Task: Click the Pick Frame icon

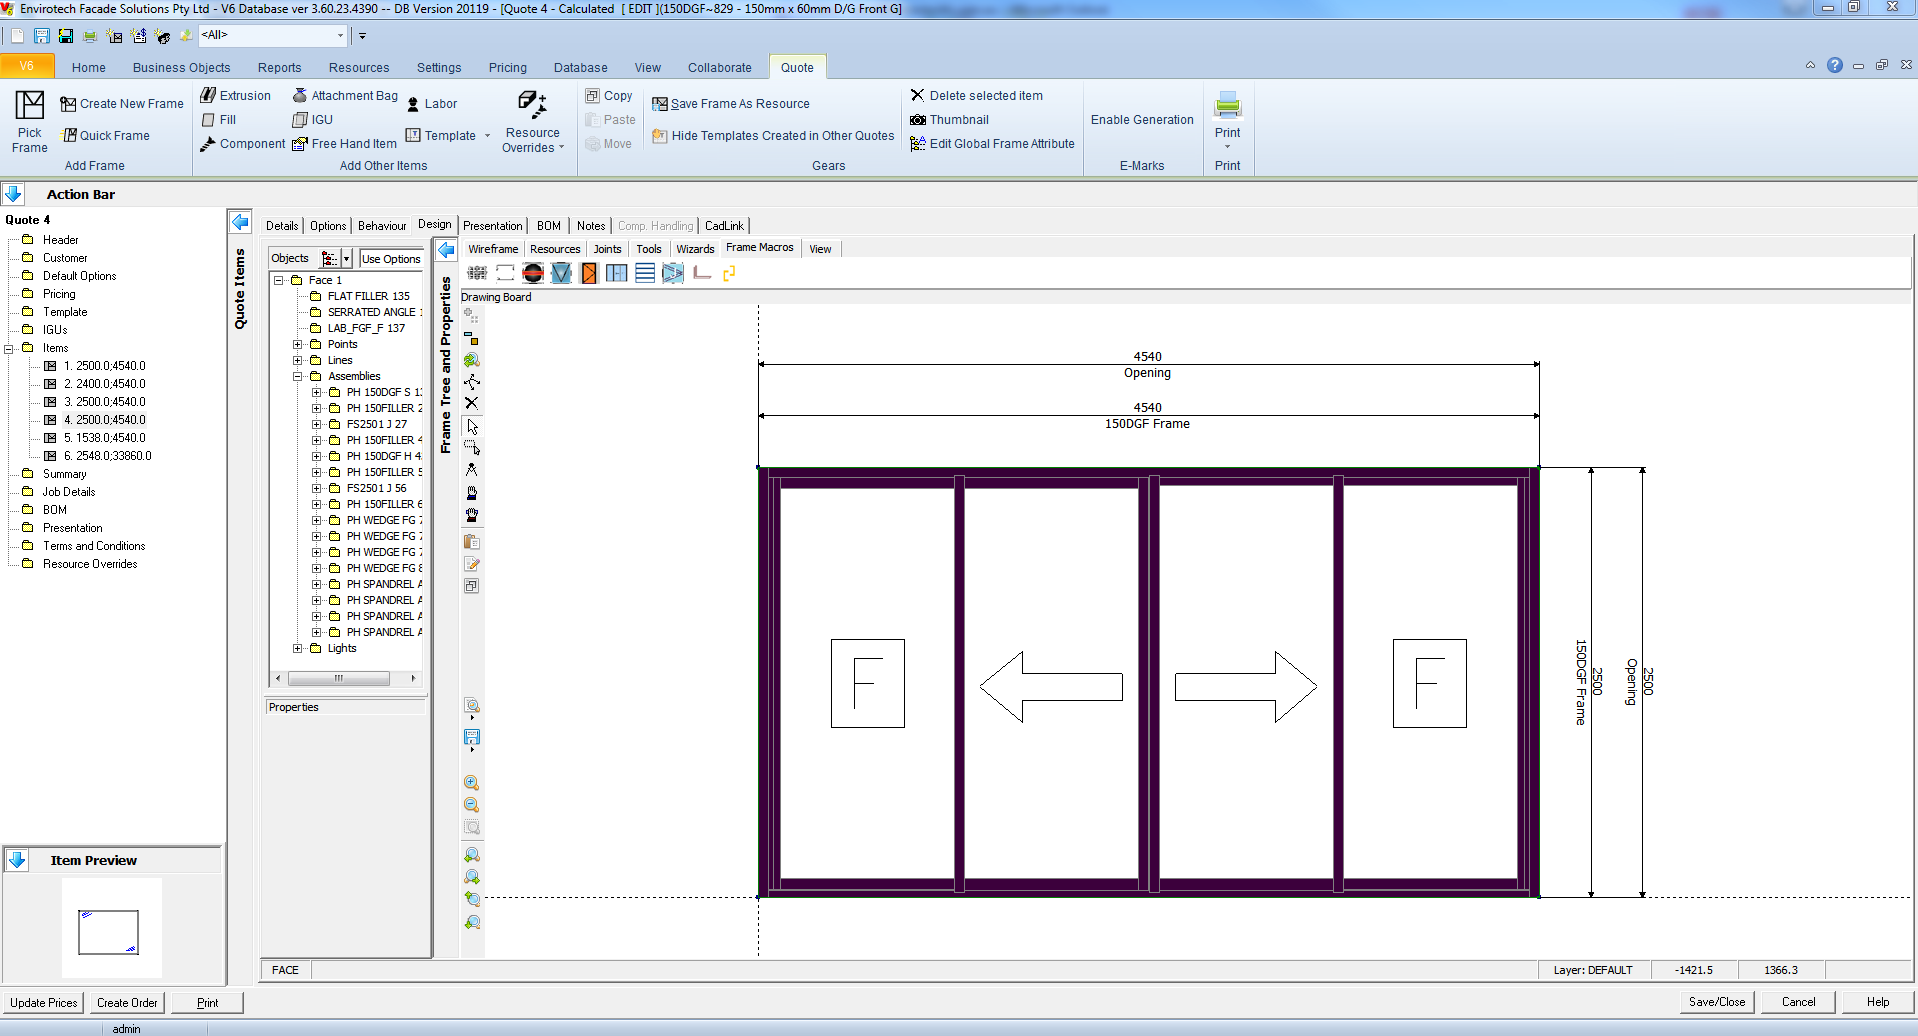Action: [x=29, y=106]
